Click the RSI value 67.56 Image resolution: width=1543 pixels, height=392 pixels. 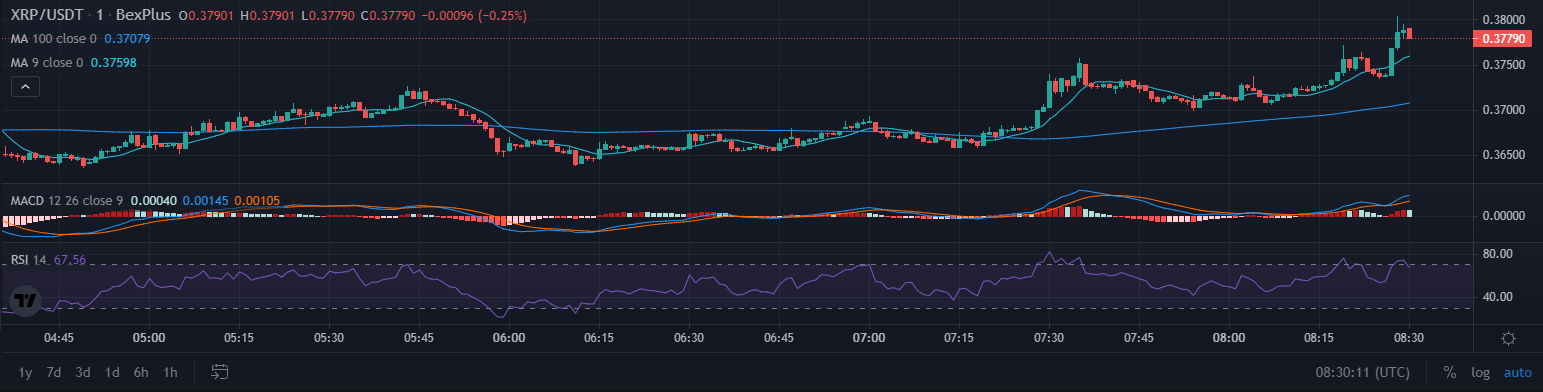pyautogui.click(x=70, y=260)
